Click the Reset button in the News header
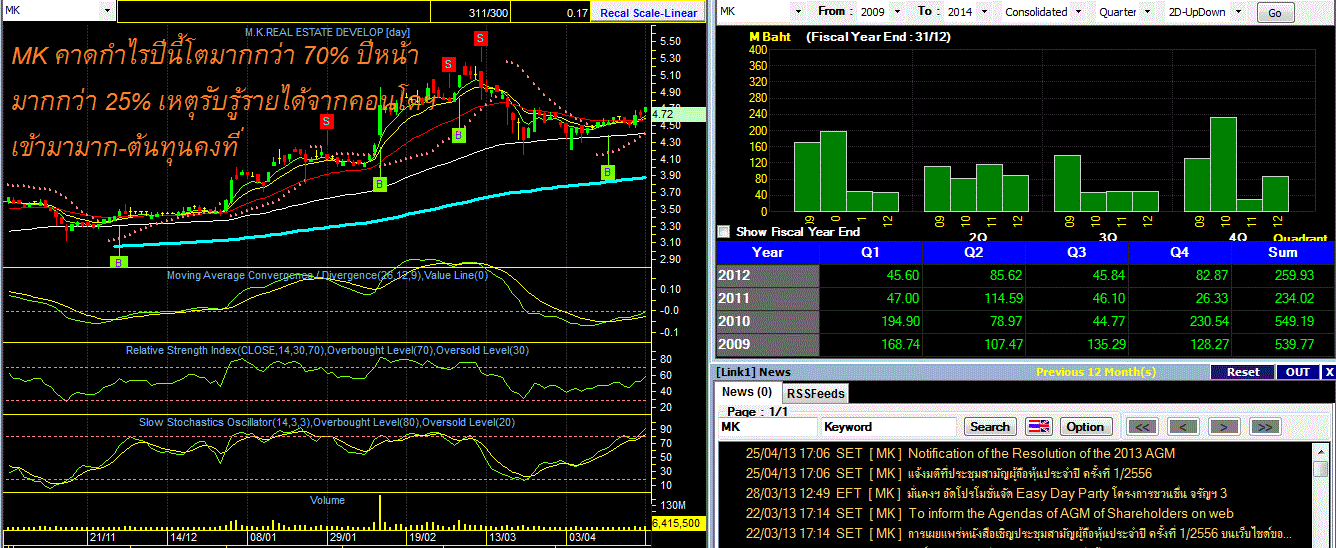Viewport: 1336px width, 548px height. 1243,372
